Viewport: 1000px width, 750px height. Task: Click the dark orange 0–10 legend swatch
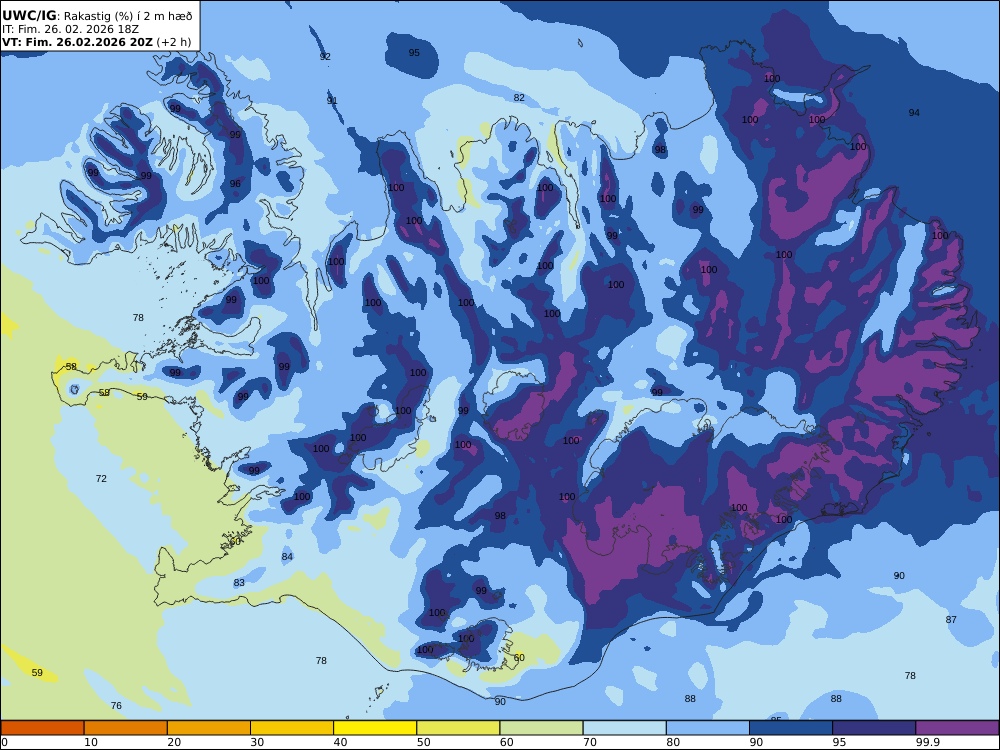pos(42,728)
